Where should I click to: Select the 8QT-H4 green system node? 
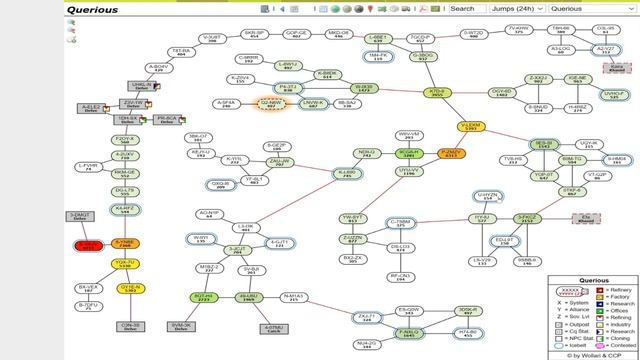pos(204,297)
